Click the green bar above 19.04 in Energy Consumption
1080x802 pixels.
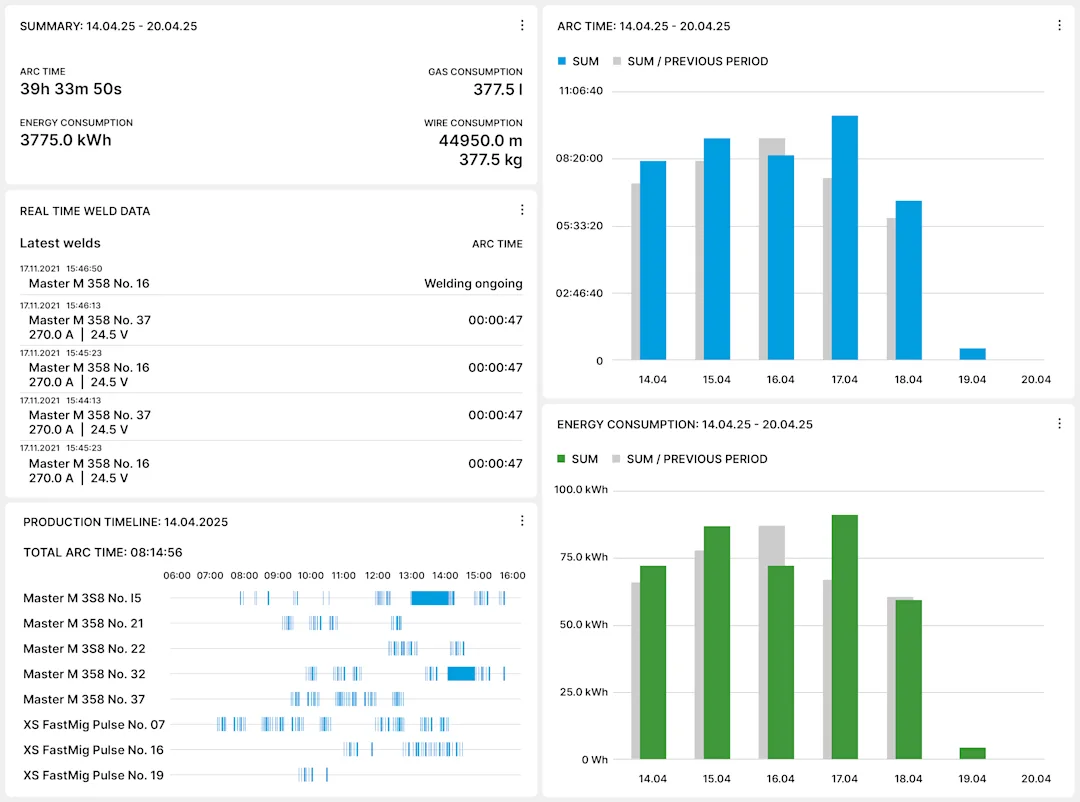coord(971,752)
